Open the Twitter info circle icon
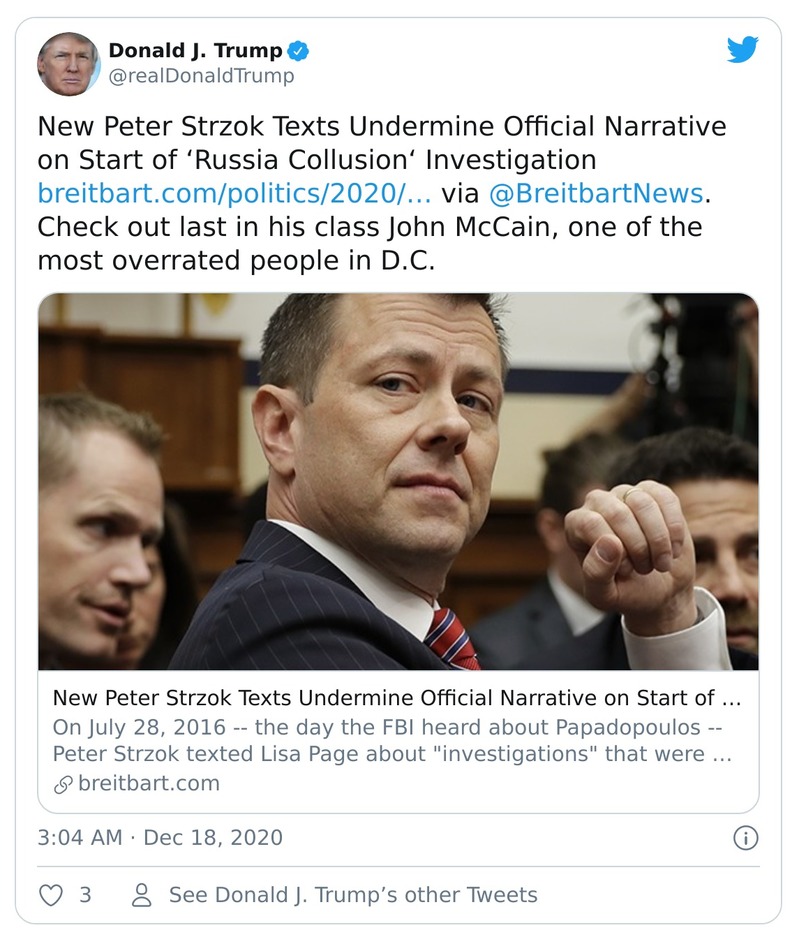Image resolution: width=799 pixels, height=944 pixels. pos(745,838)
